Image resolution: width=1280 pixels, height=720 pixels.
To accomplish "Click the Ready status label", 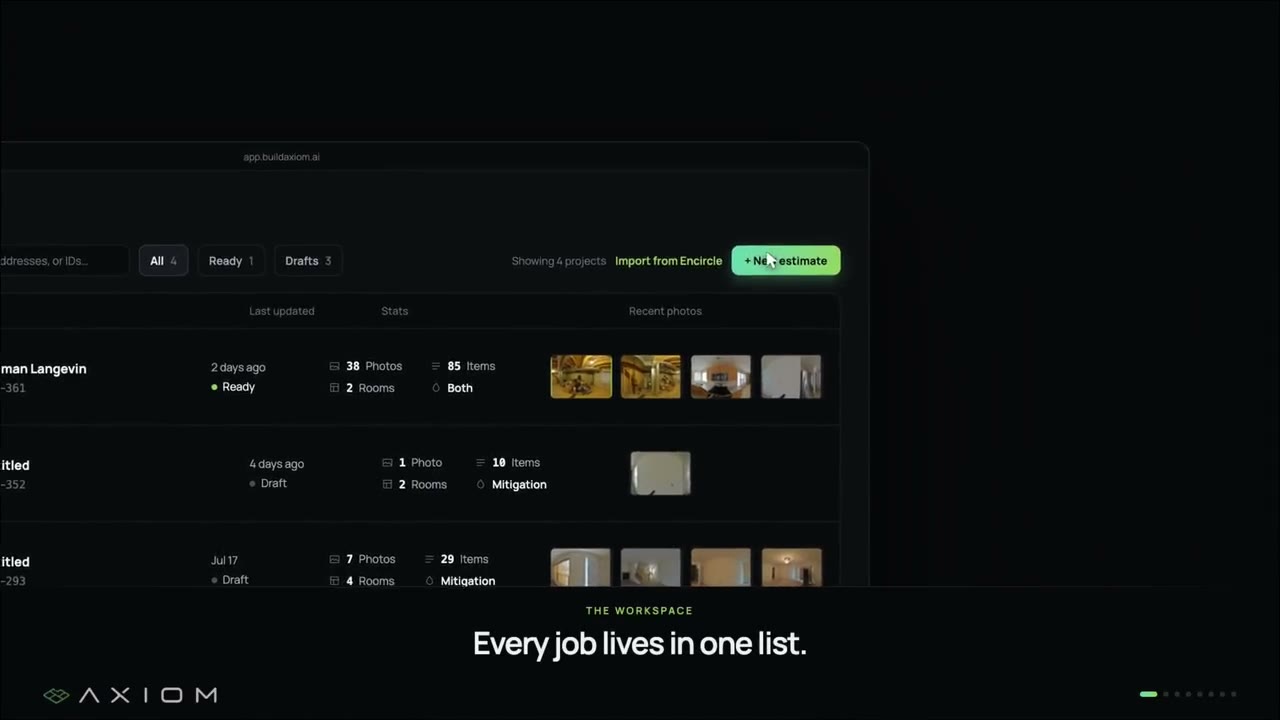I will coord(239,387).
